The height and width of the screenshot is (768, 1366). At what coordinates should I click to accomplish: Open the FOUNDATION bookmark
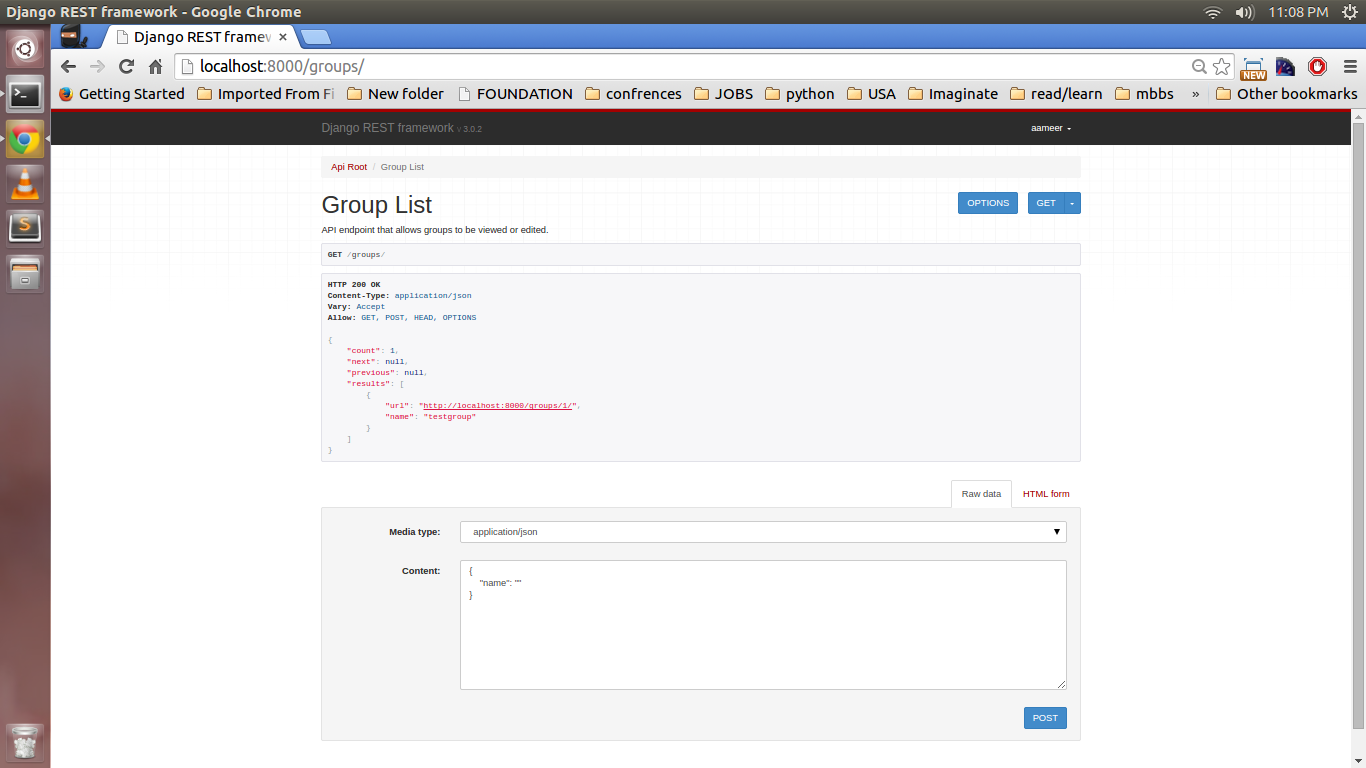point(515,94)
